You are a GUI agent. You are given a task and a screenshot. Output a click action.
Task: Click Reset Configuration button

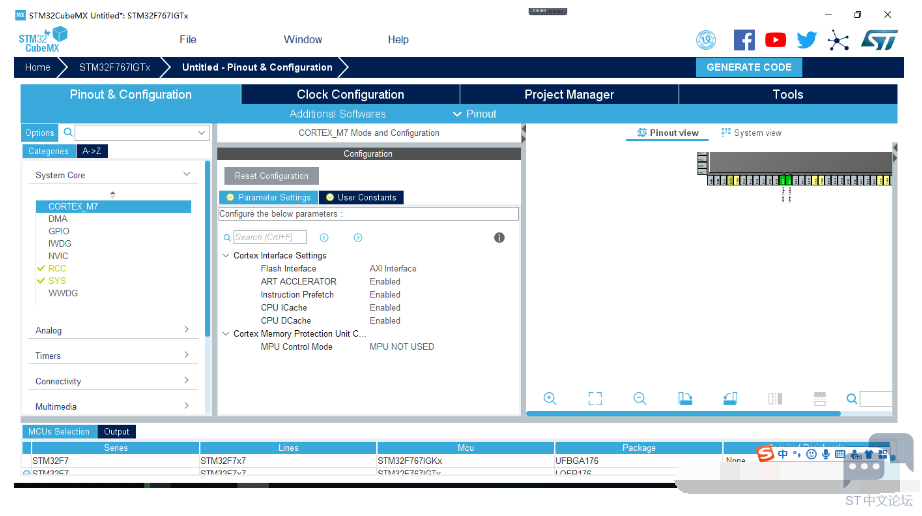pos(271,176)
